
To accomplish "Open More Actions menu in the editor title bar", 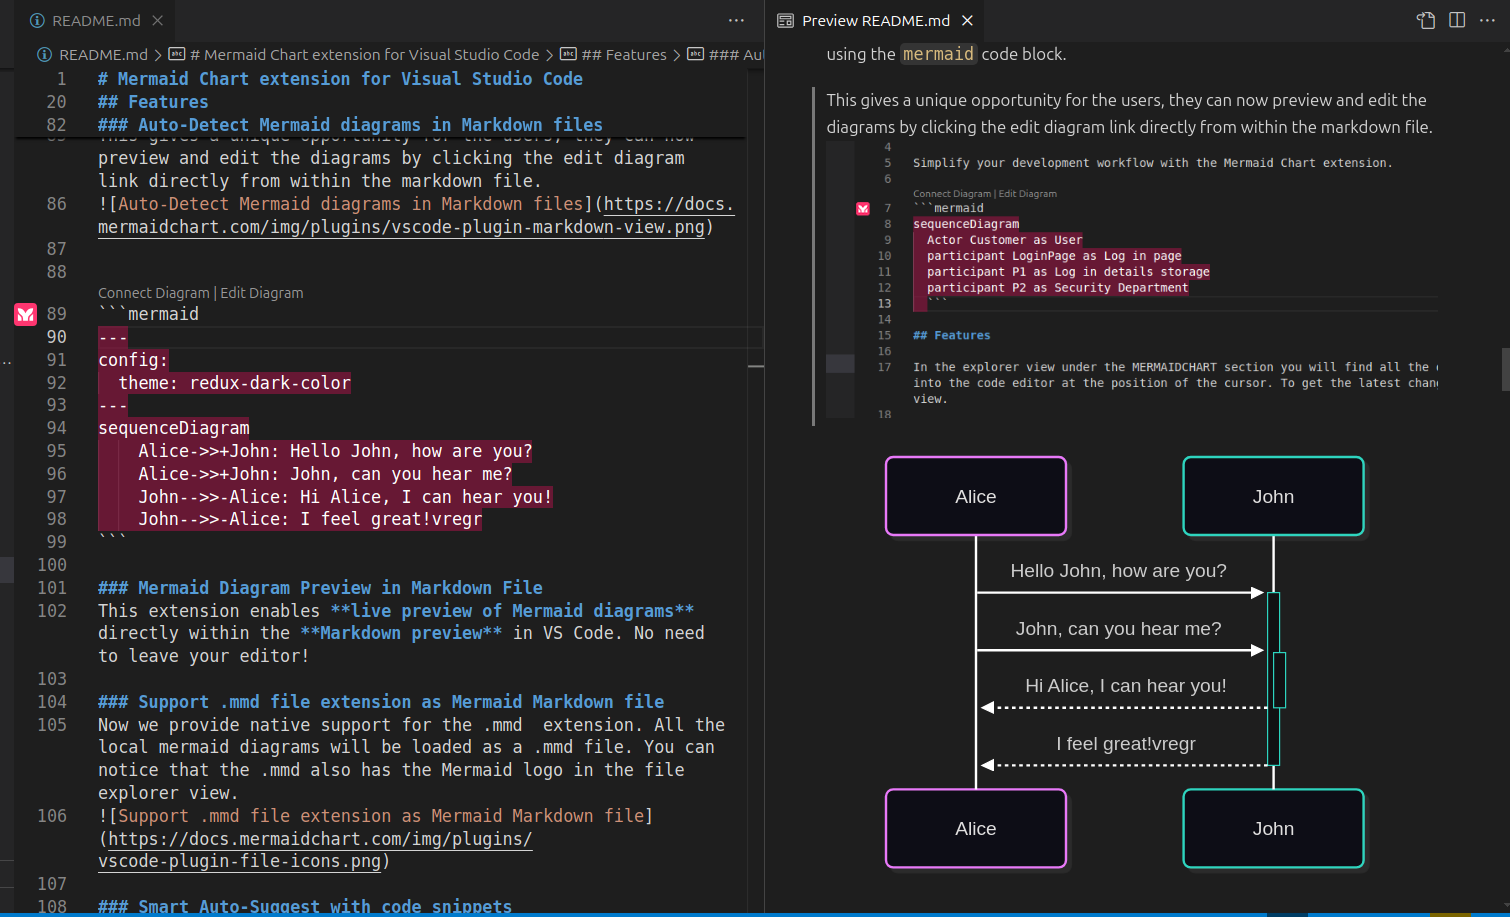I will [x=736, y=20].
